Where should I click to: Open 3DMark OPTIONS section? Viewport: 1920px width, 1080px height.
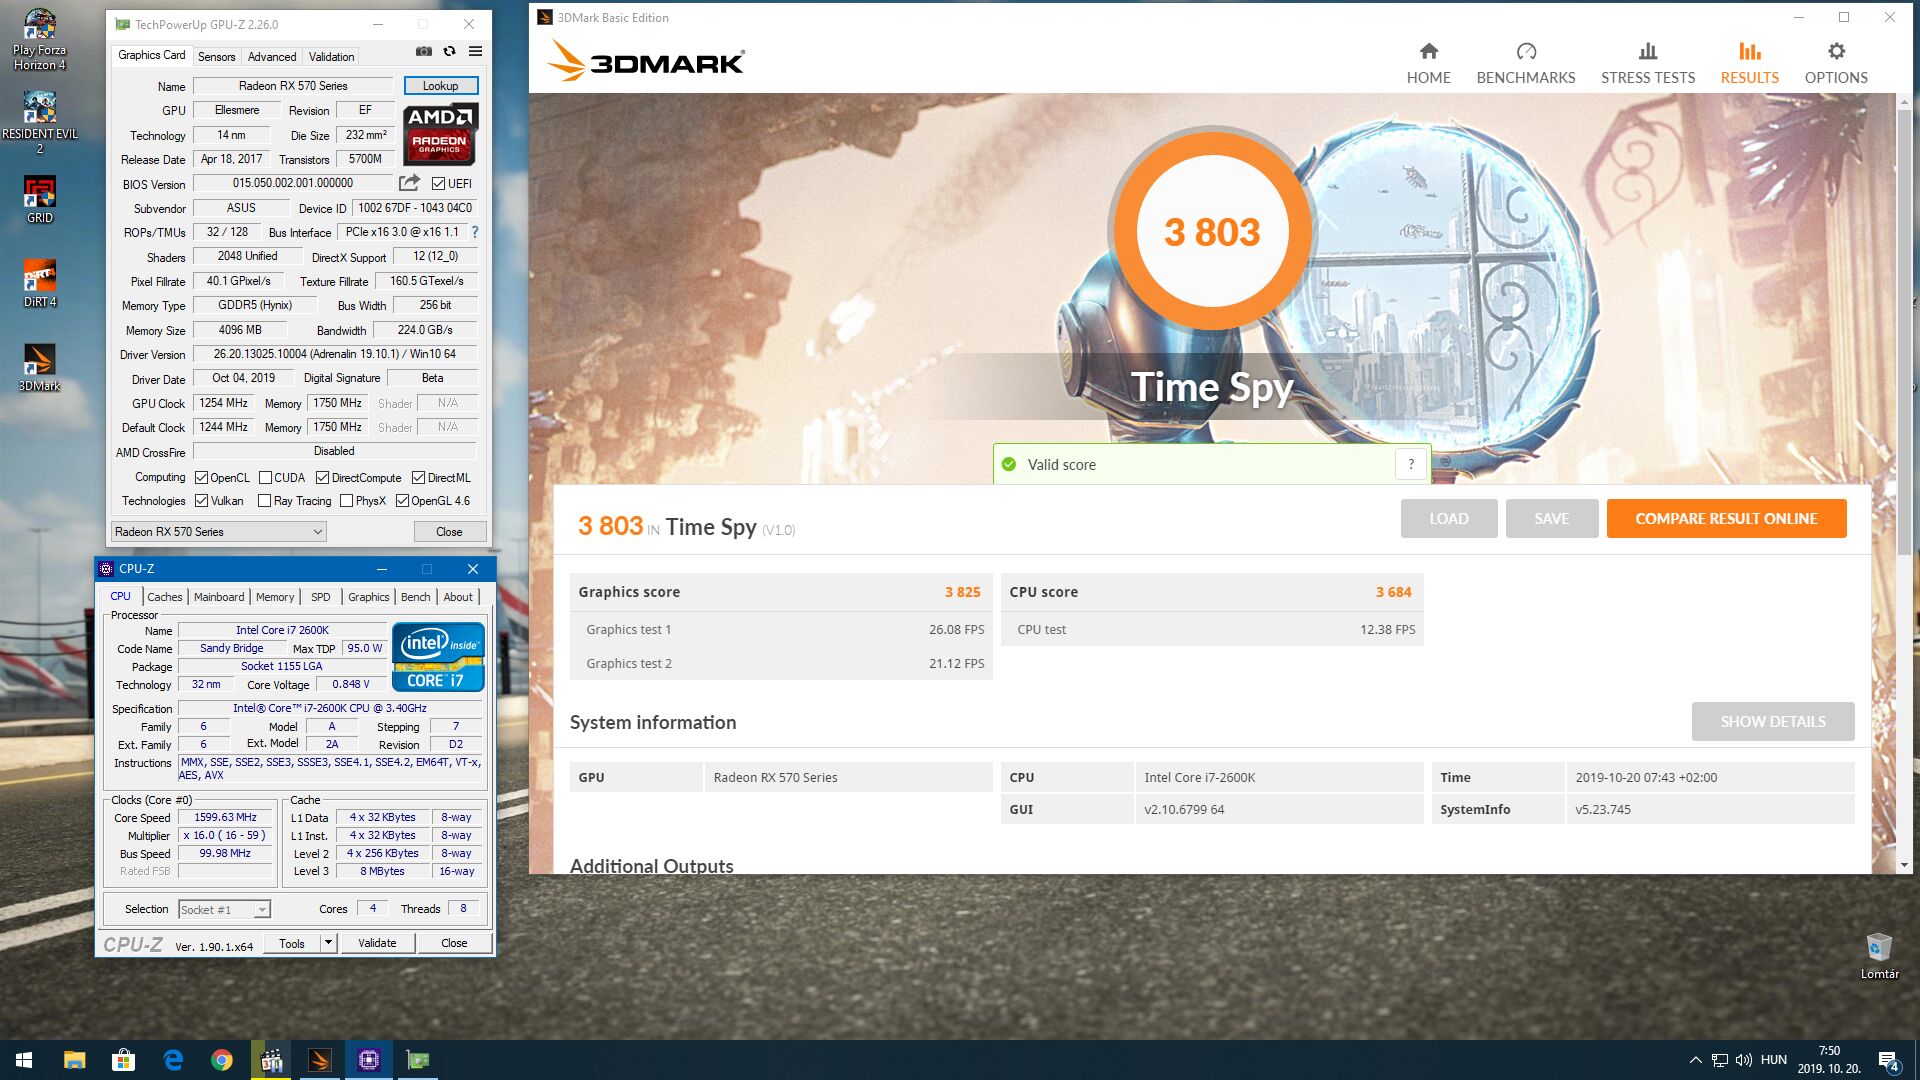(x=1835, y=63)
